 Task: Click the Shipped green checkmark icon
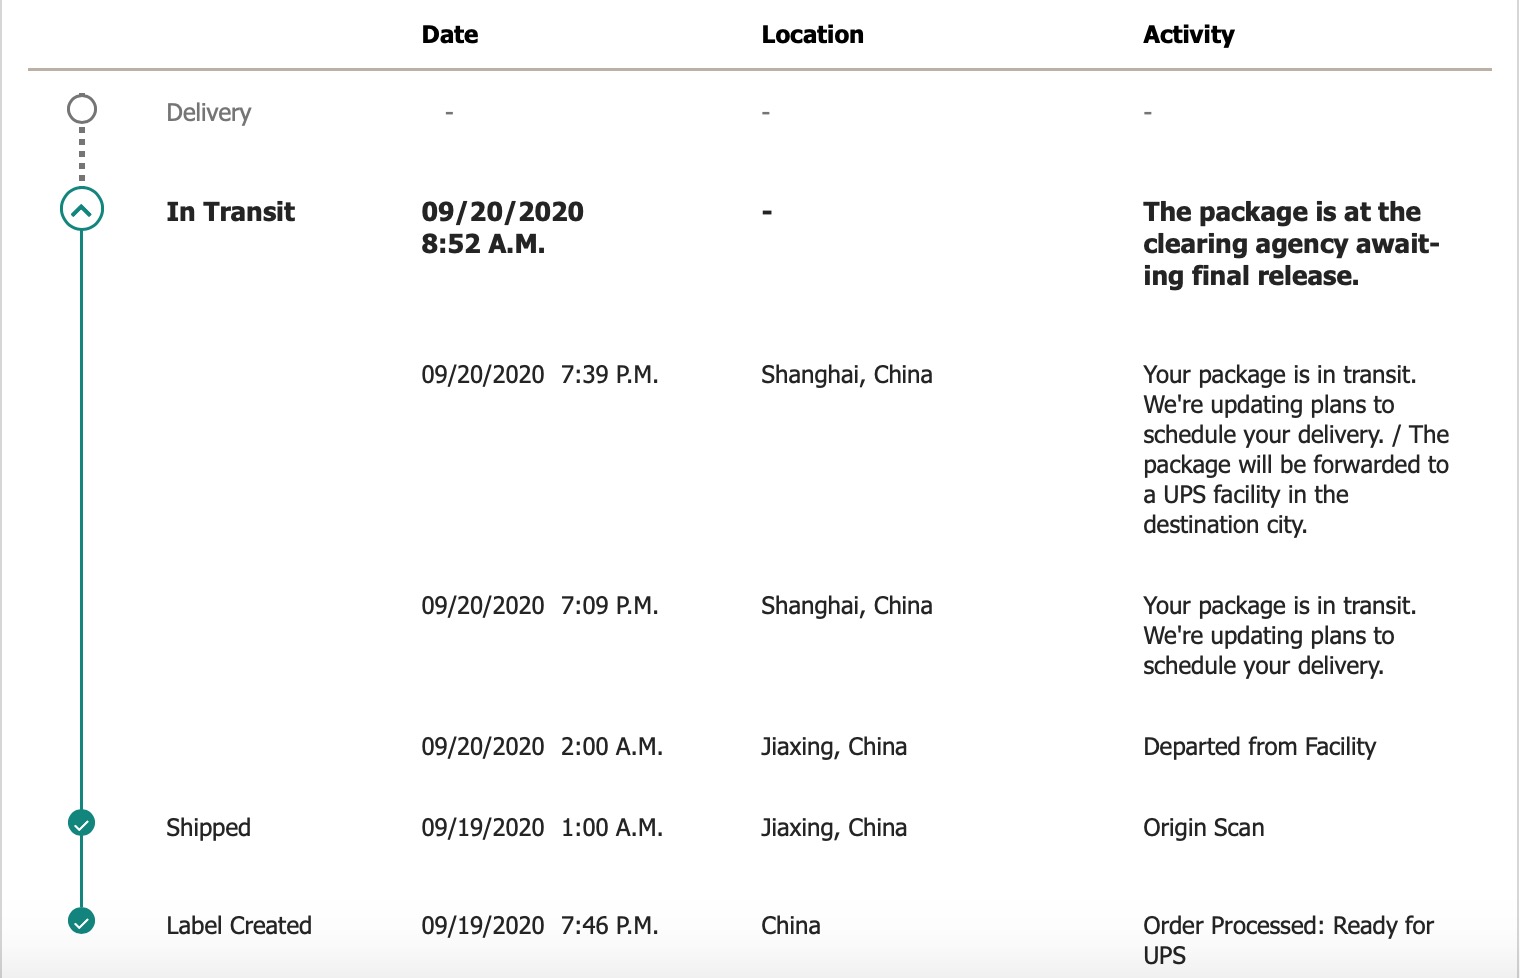point(82,823)
